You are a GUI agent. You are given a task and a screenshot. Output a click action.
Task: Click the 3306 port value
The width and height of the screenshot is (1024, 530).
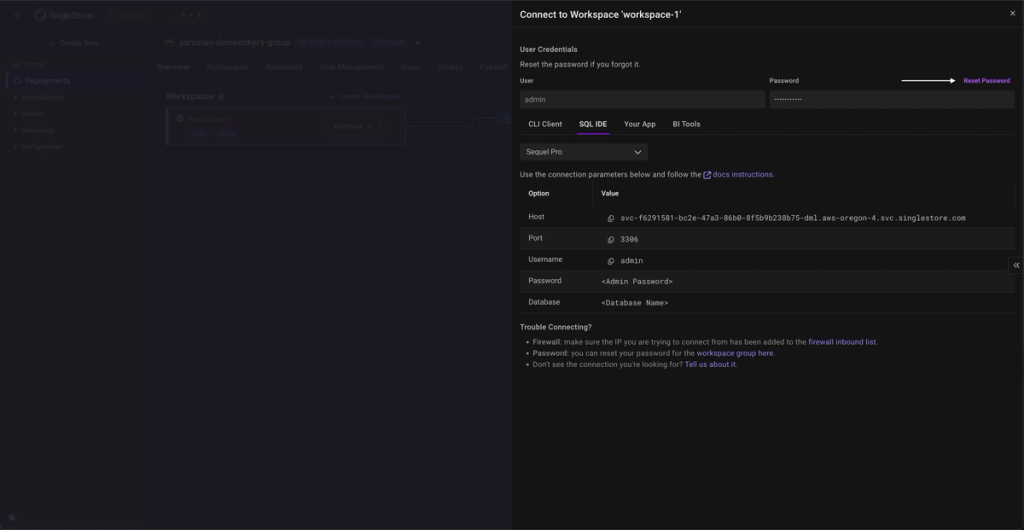[x=629, y=240]
